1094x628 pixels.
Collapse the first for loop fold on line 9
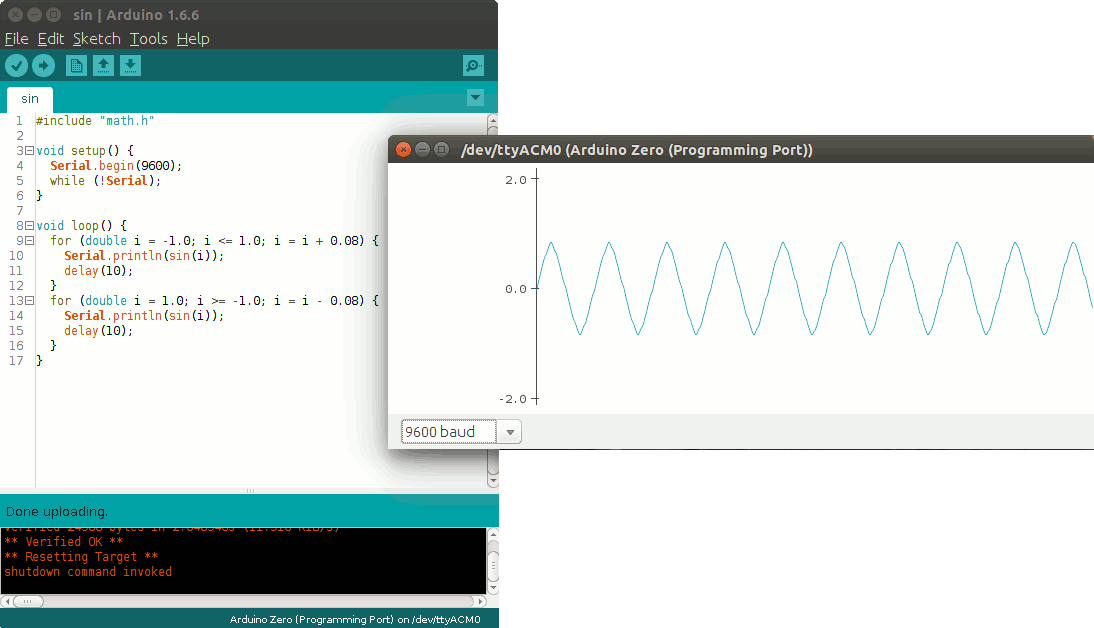coord(29,241)
